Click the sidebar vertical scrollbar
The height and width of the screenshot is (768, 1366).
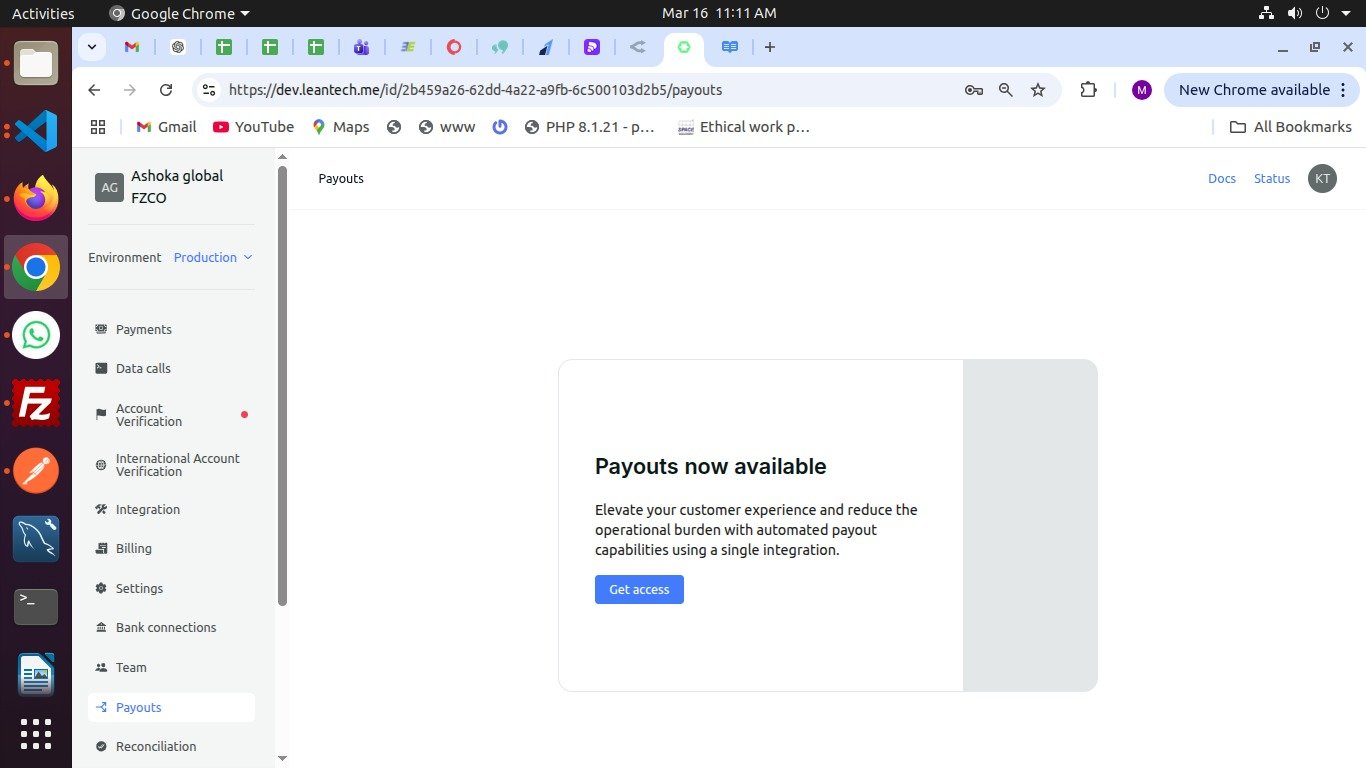[x=282, y=385]
